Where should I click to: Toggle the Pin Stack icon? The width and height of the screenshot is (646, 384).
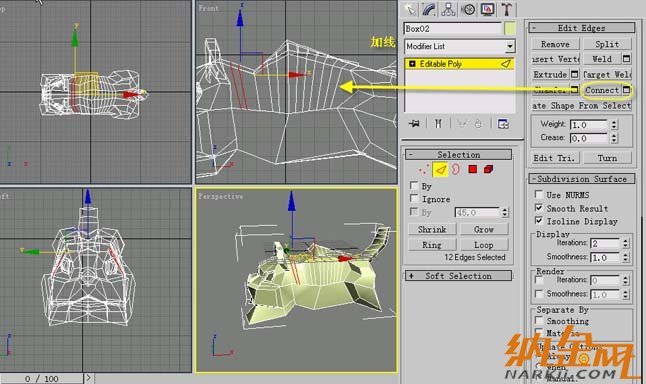click(414, 123)
